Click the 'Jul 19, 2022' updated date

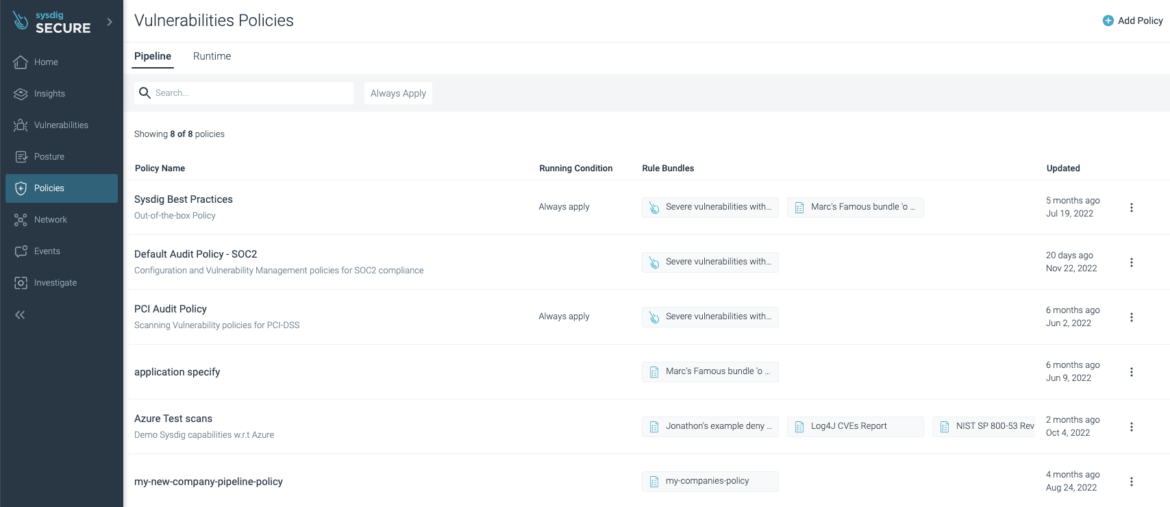coord(1069,214)
